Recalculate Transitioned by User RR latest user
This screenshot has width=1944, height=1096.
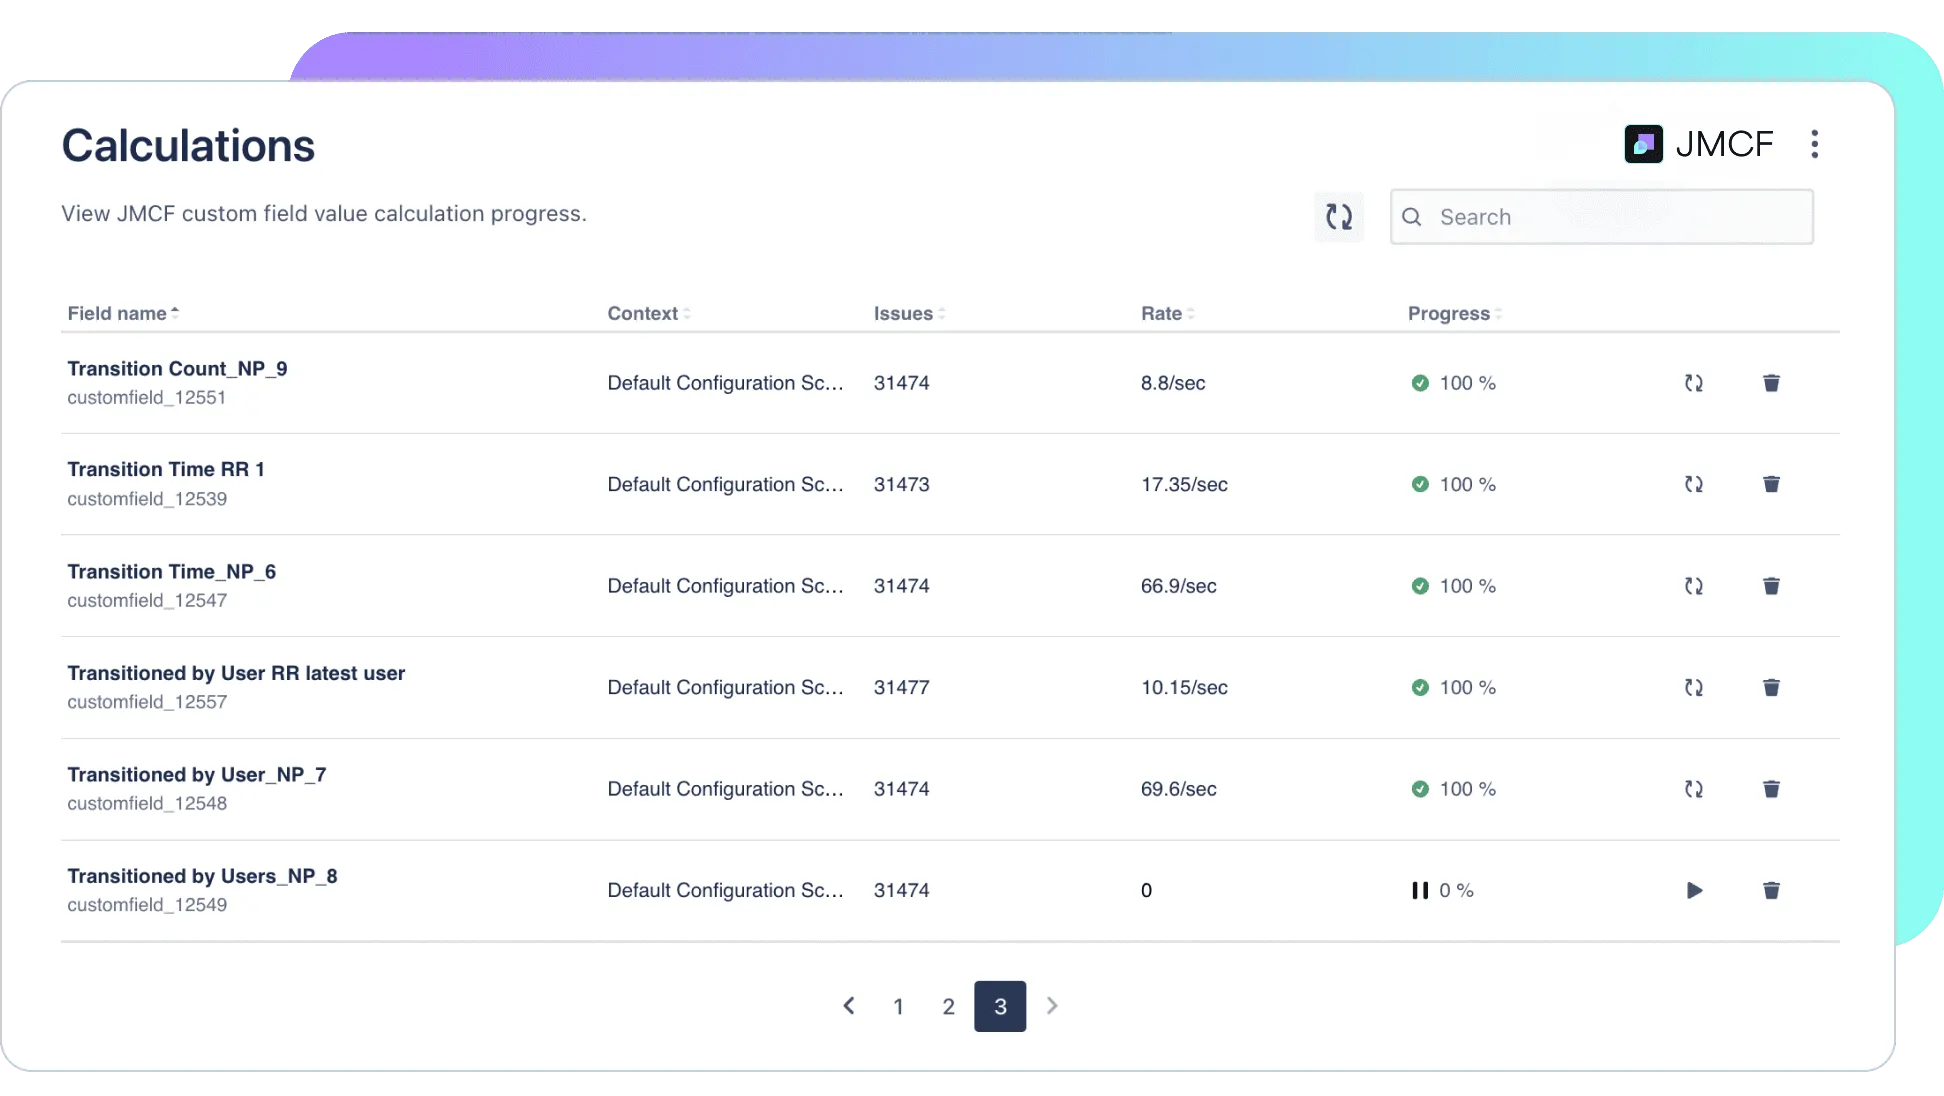[1693, 687]
